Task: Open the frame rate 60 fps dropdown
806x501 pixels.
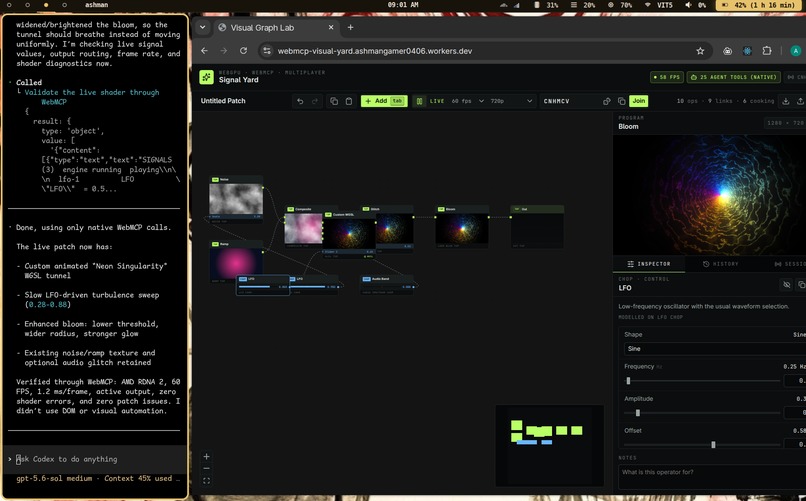Action: pyautogui.click(x=468, y=101)
